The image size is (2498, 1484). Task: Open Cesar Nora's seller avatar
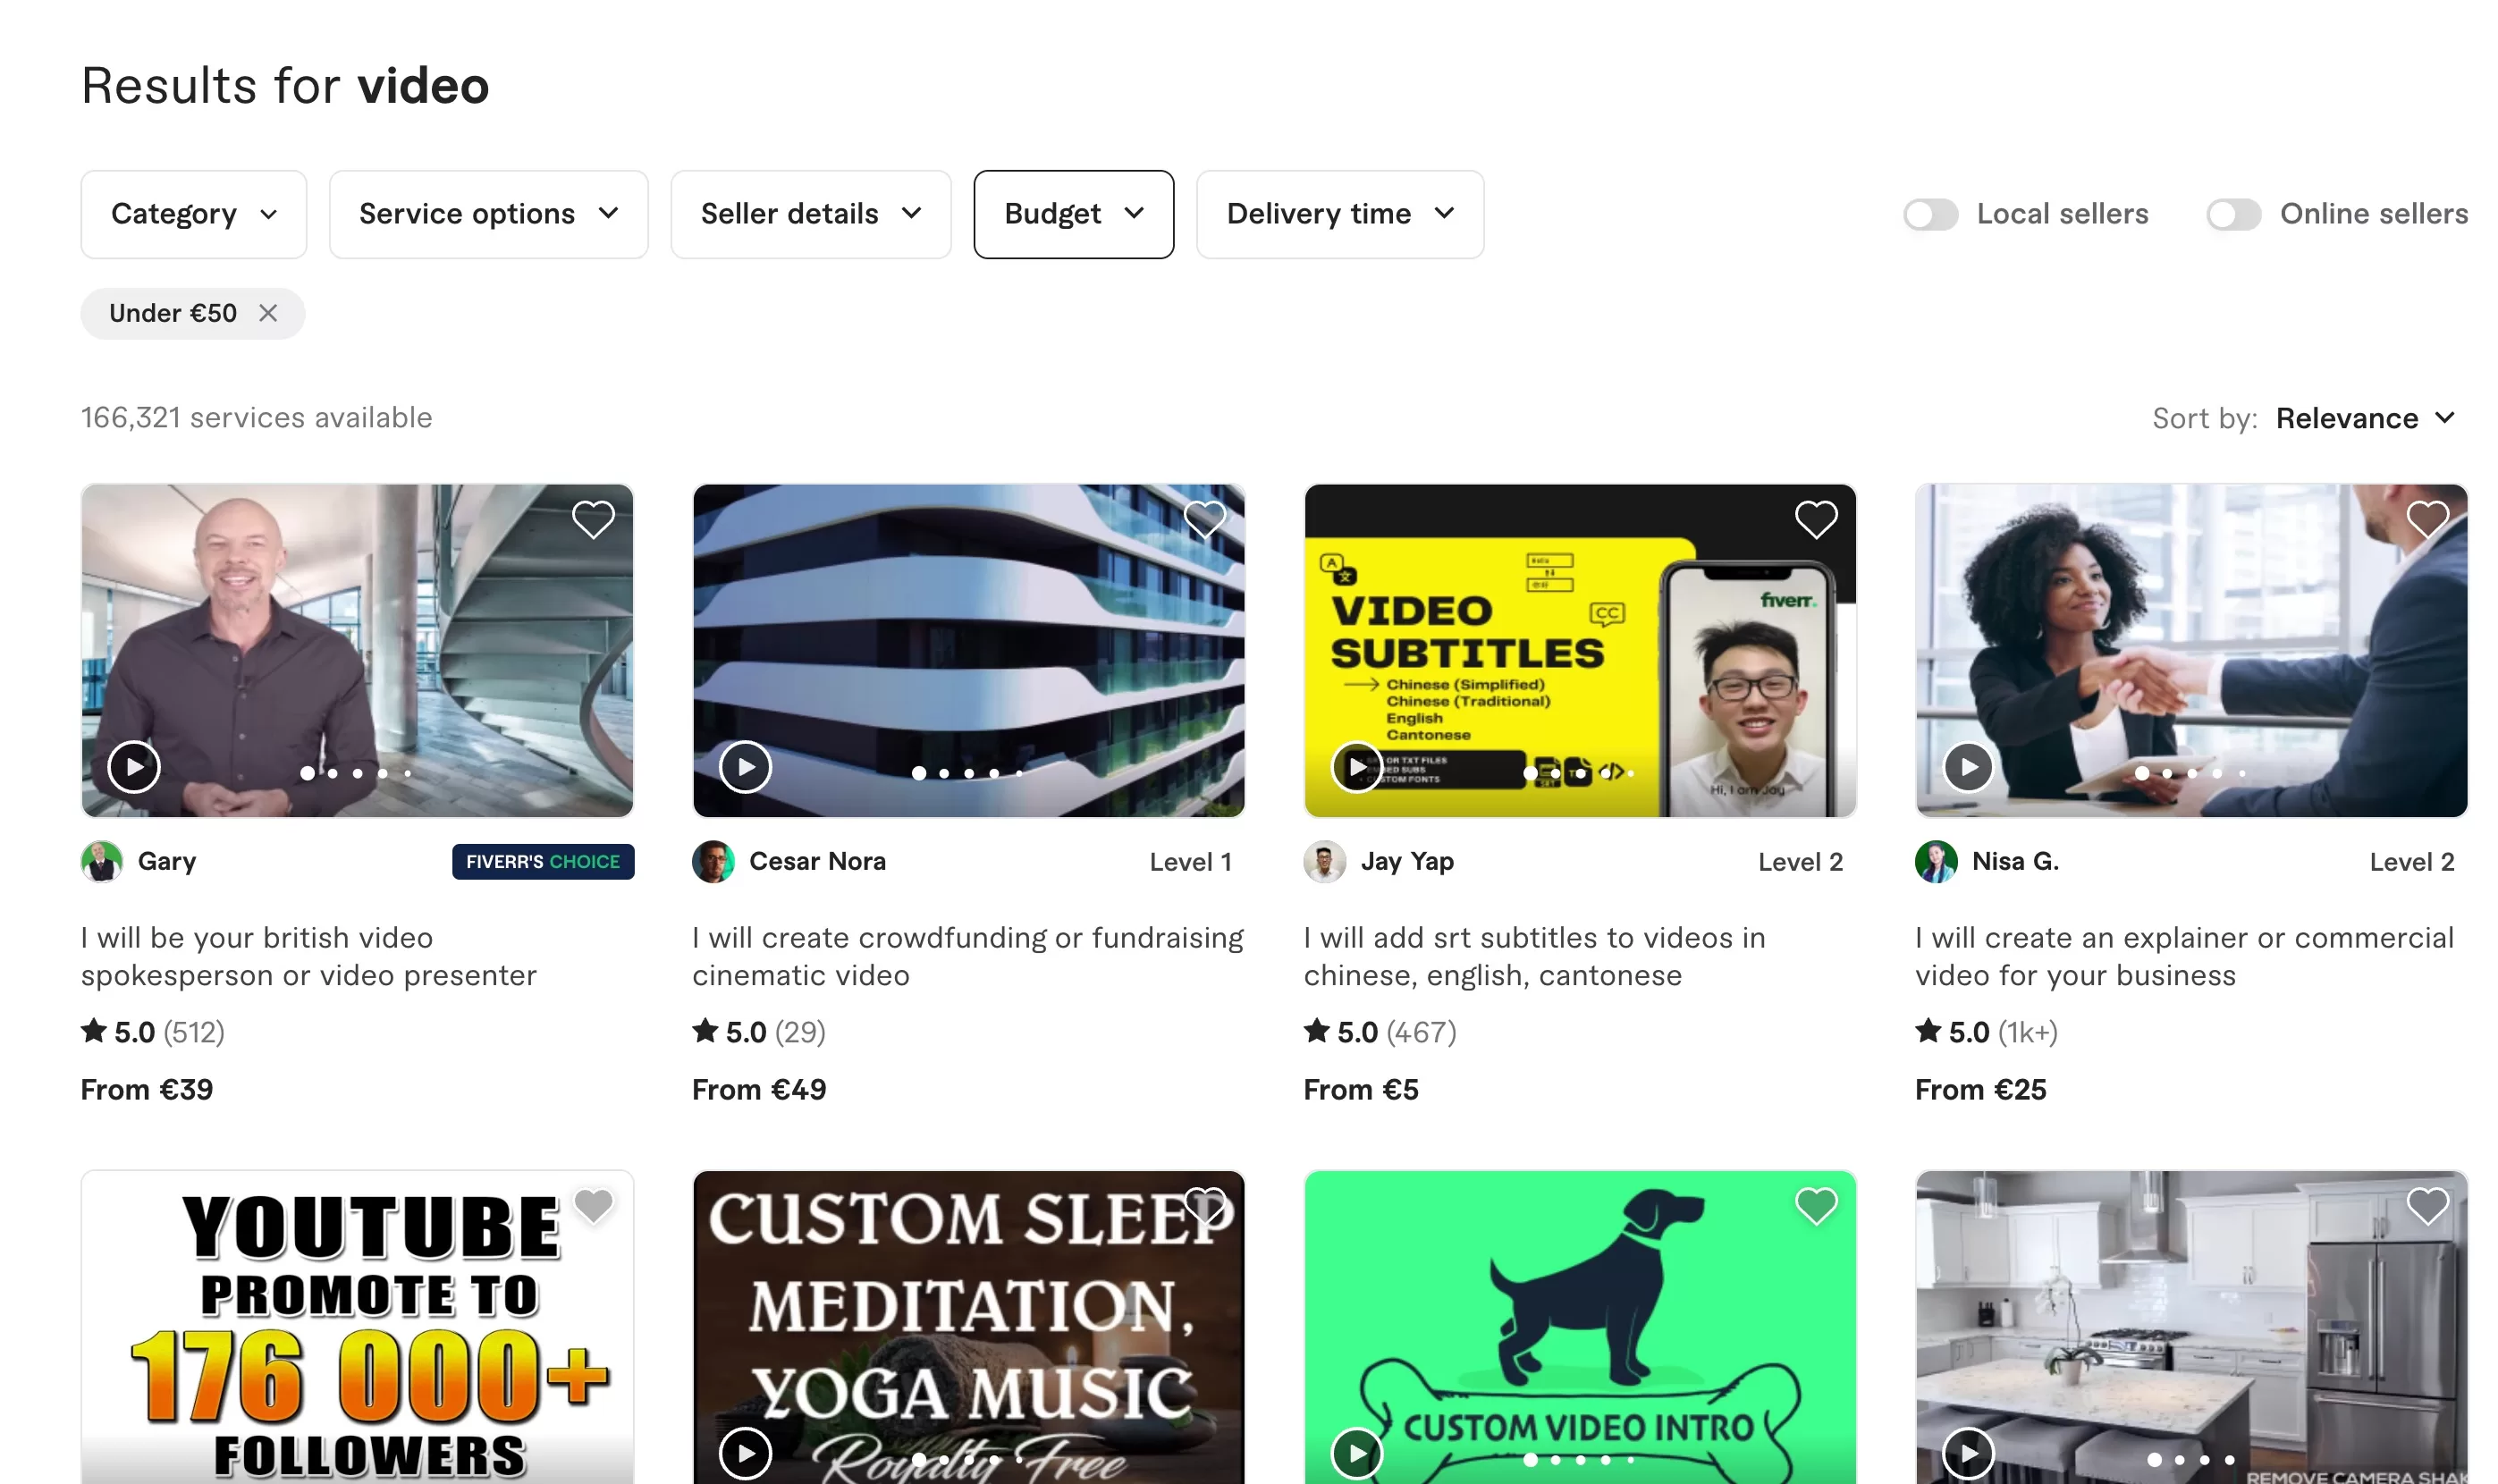click(713, 862)
